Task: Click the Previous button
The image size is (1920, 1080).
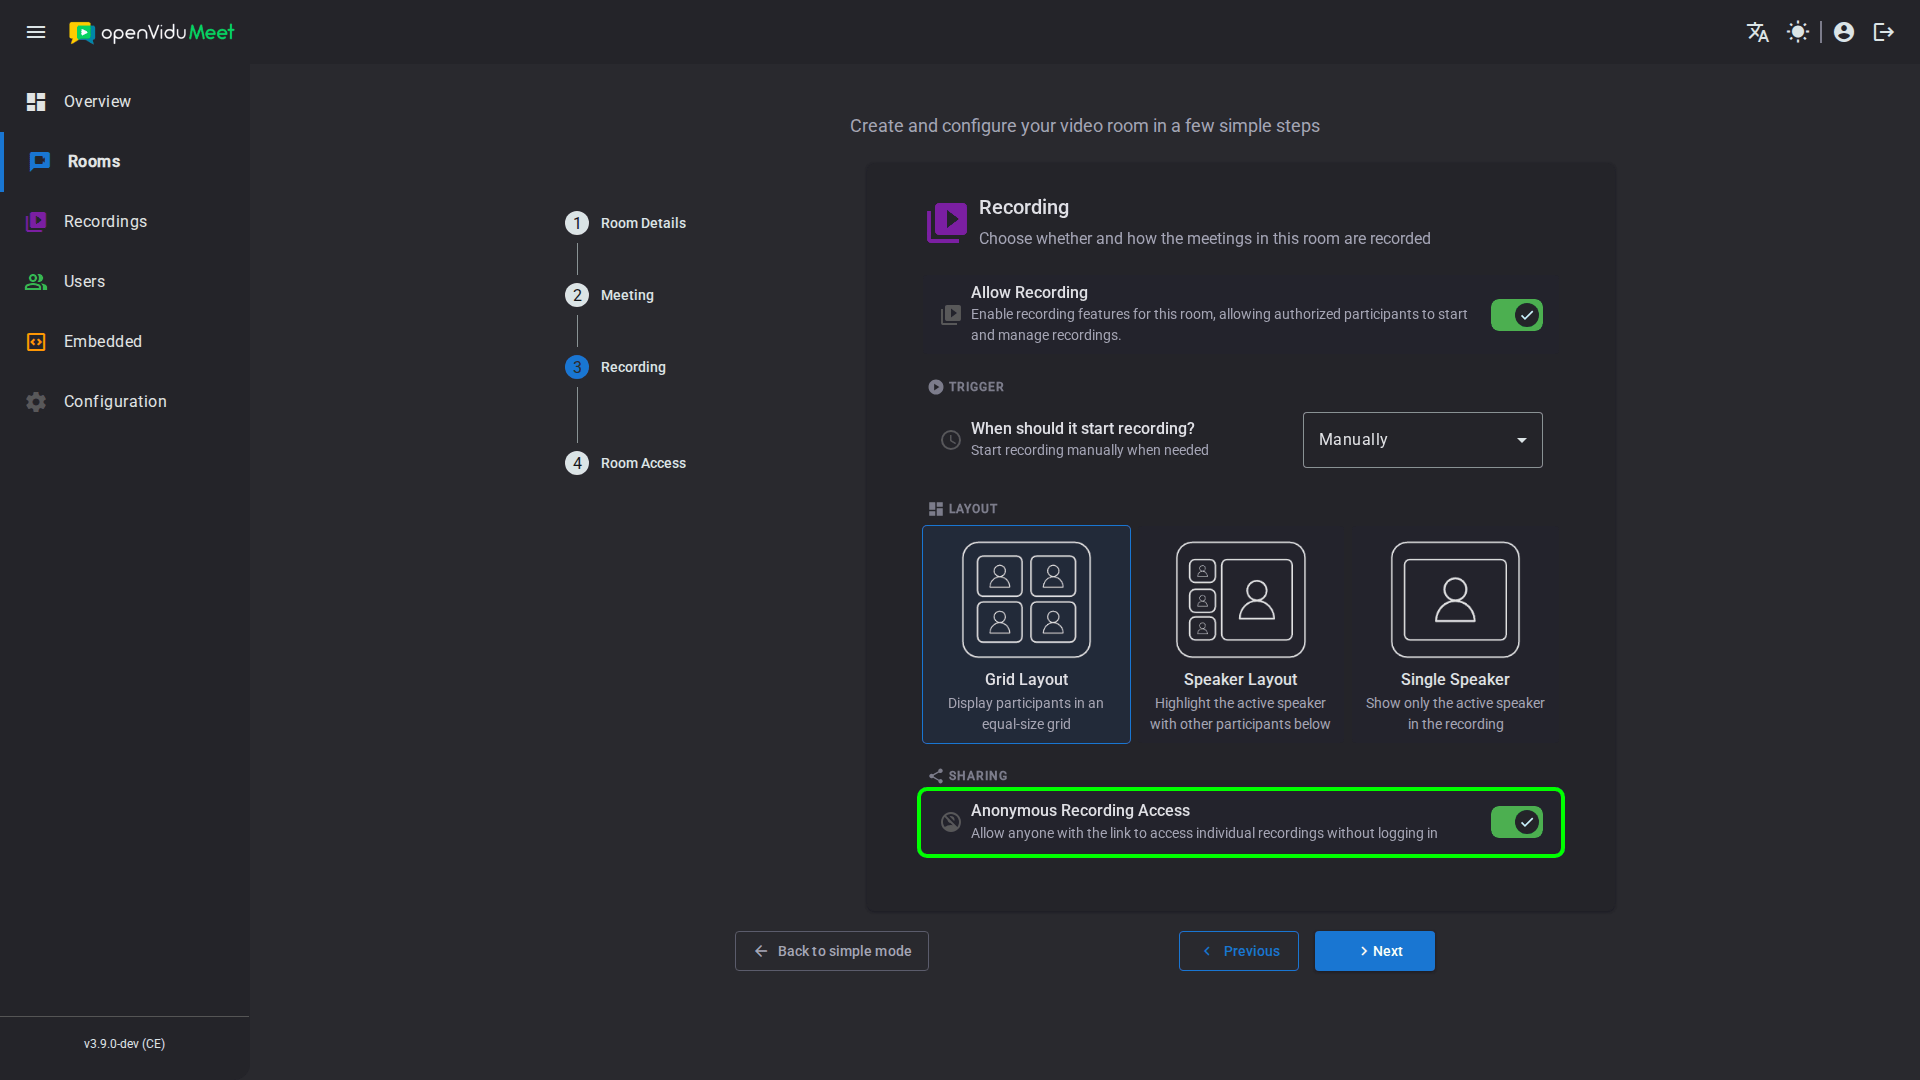Action: pos(1238,951)
